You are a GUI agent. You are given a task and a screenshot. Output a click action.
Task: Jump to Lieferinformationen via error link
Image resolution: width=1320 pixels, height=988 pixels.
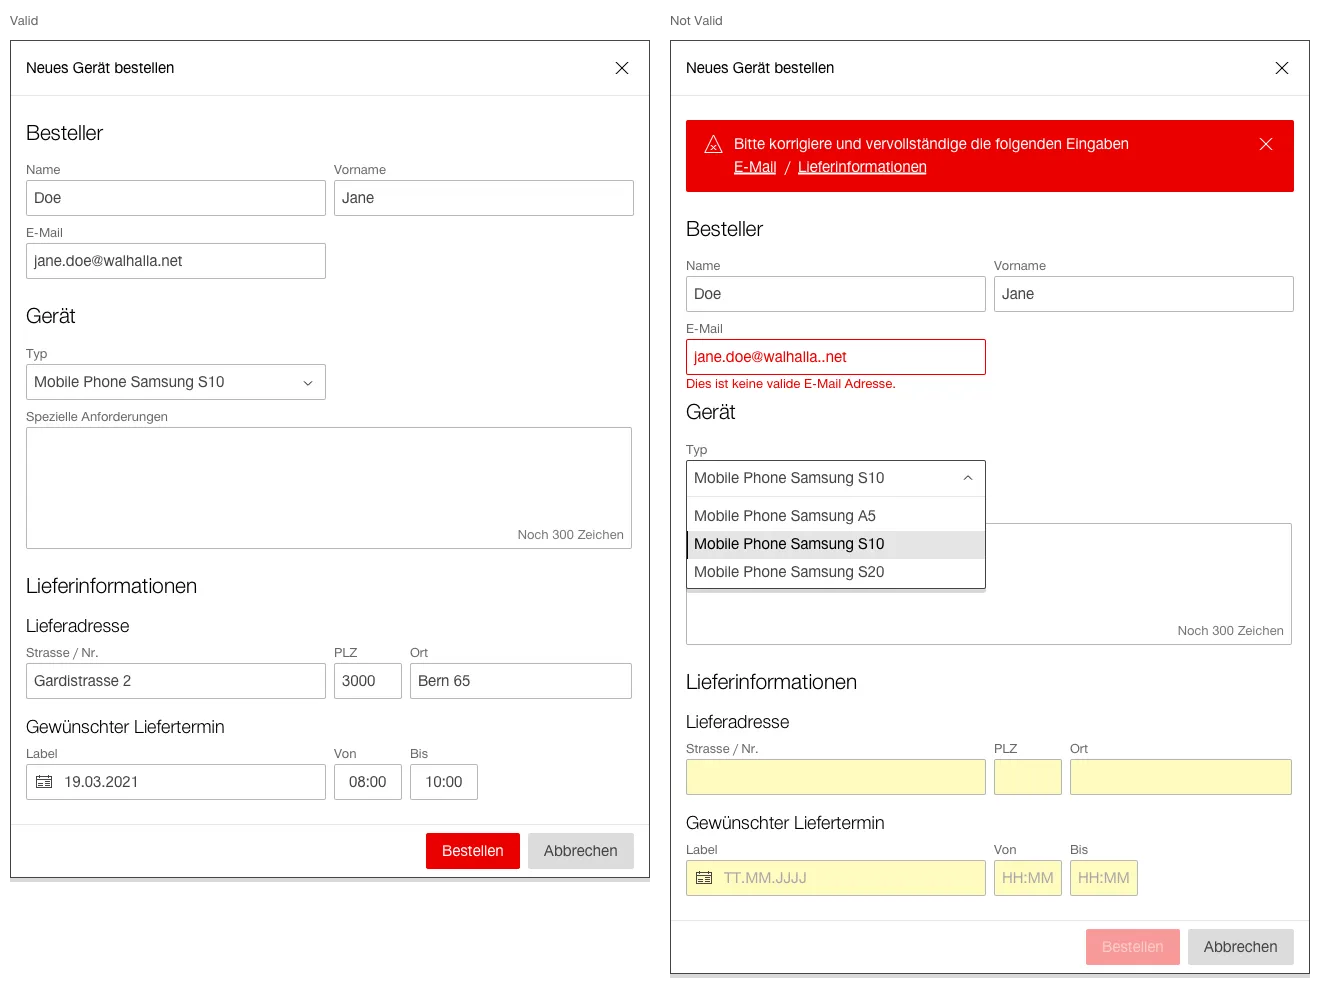[x=861, y=167]
